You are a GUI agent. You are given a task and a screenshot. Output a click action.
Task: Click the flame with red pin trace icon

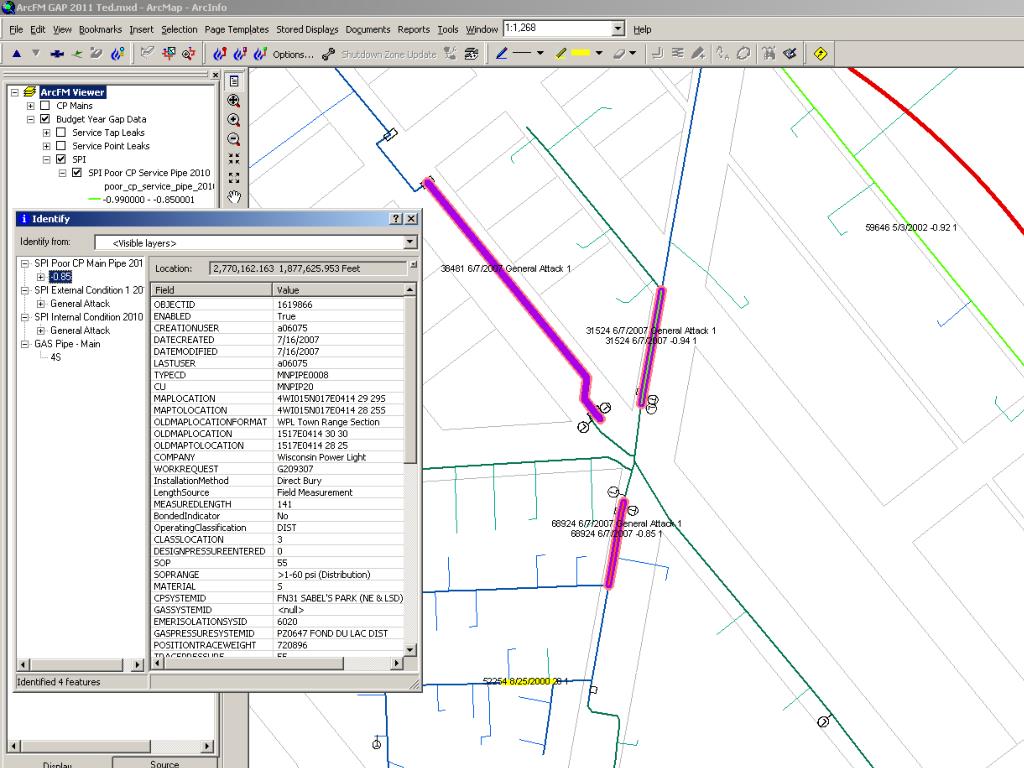(220, 54)
